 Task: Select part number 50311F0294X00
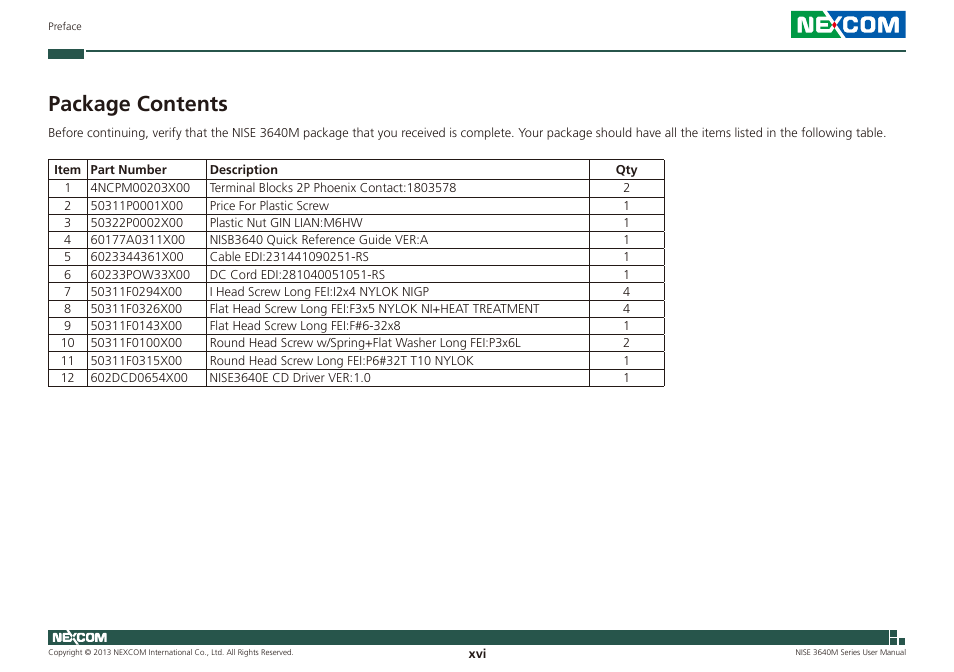click(136, 291)
